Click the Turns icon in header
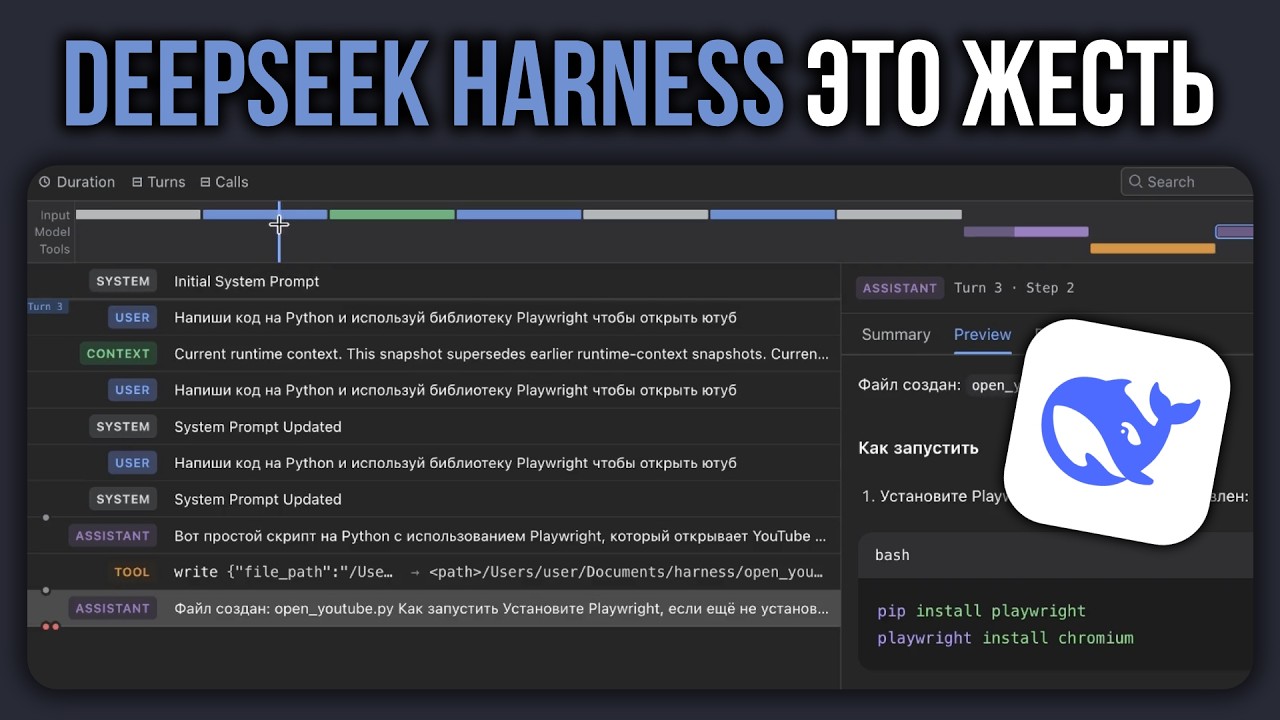This screenshot has width=1280, height=720. [x=138, y=182]
